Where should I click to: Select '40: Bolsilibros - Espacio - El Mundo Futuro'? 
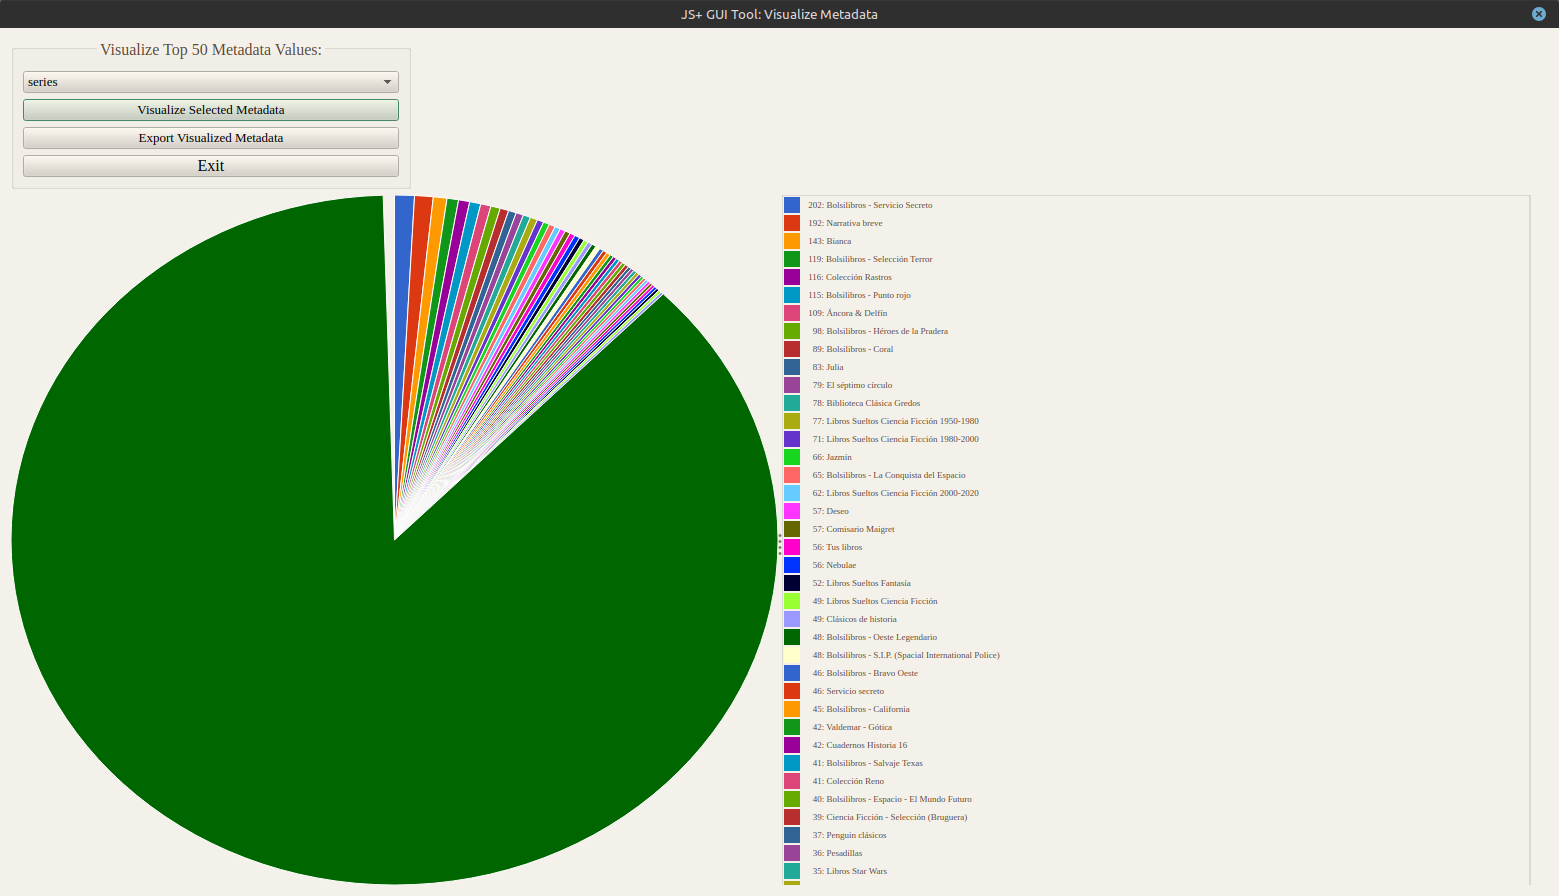892,799
